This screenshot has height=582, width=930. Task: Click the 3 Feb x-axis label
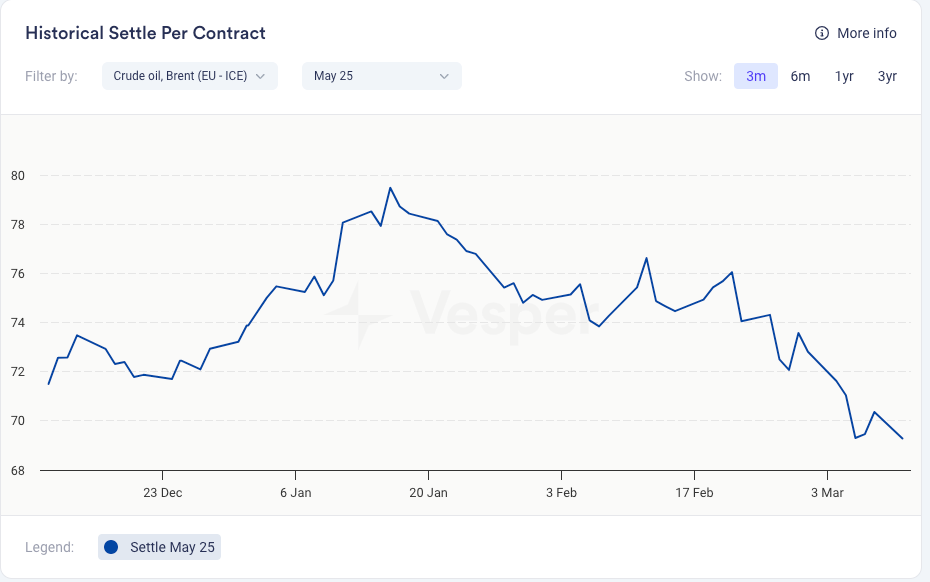(x=561, y=493)
